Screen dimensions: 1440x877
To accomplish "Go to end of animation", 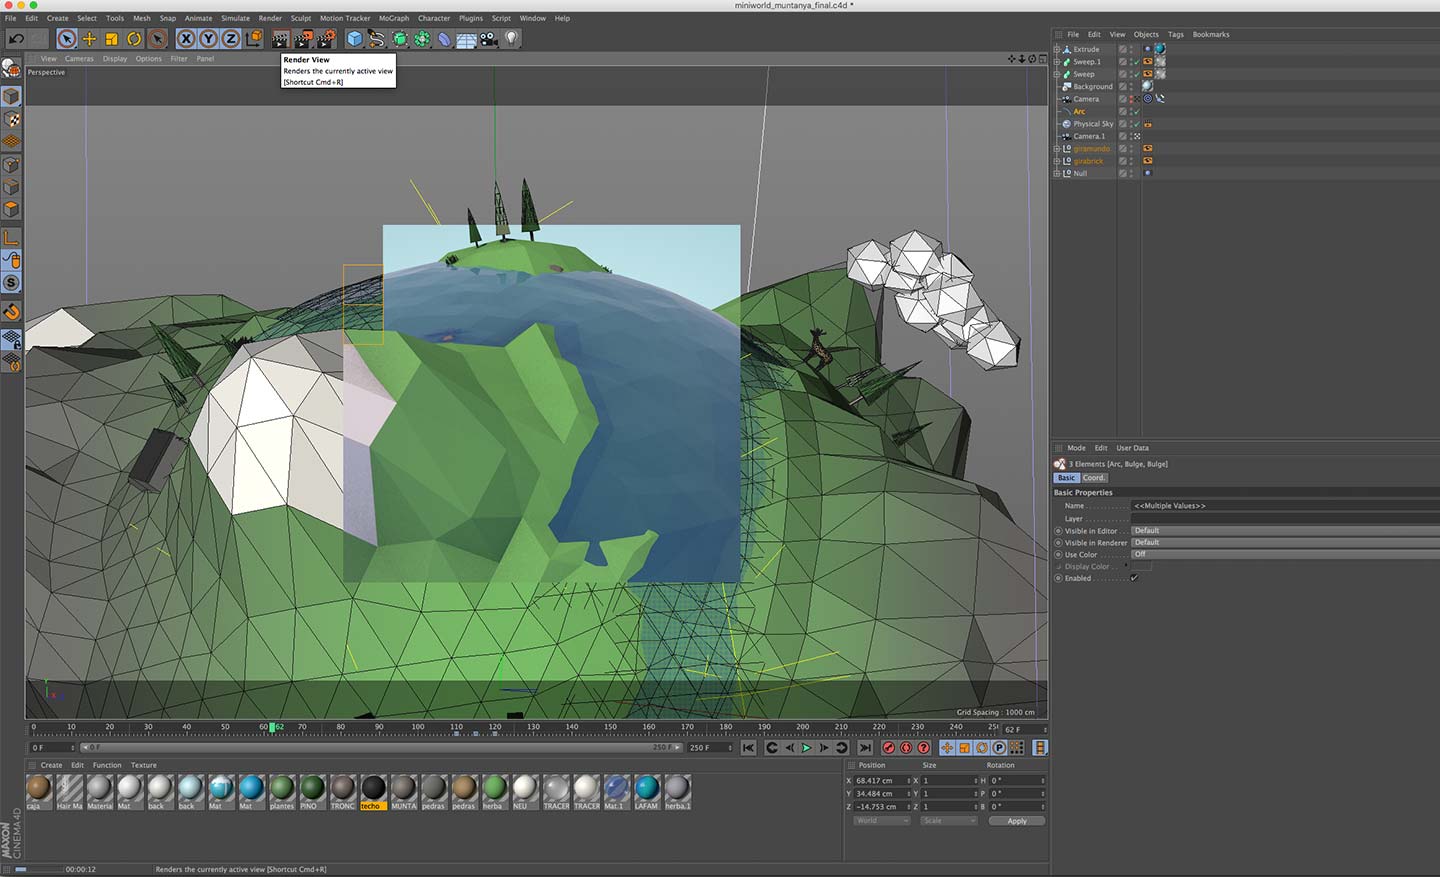I will 865,748.
